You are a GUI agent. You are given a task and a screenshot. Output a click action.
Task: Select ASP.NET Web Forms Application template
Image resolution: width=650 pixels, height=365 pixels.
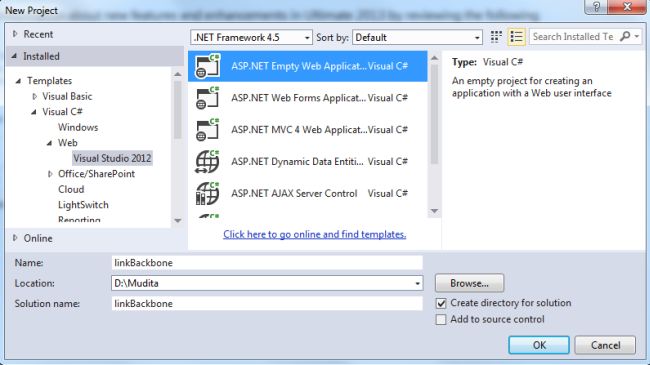(x=308, y=98)
